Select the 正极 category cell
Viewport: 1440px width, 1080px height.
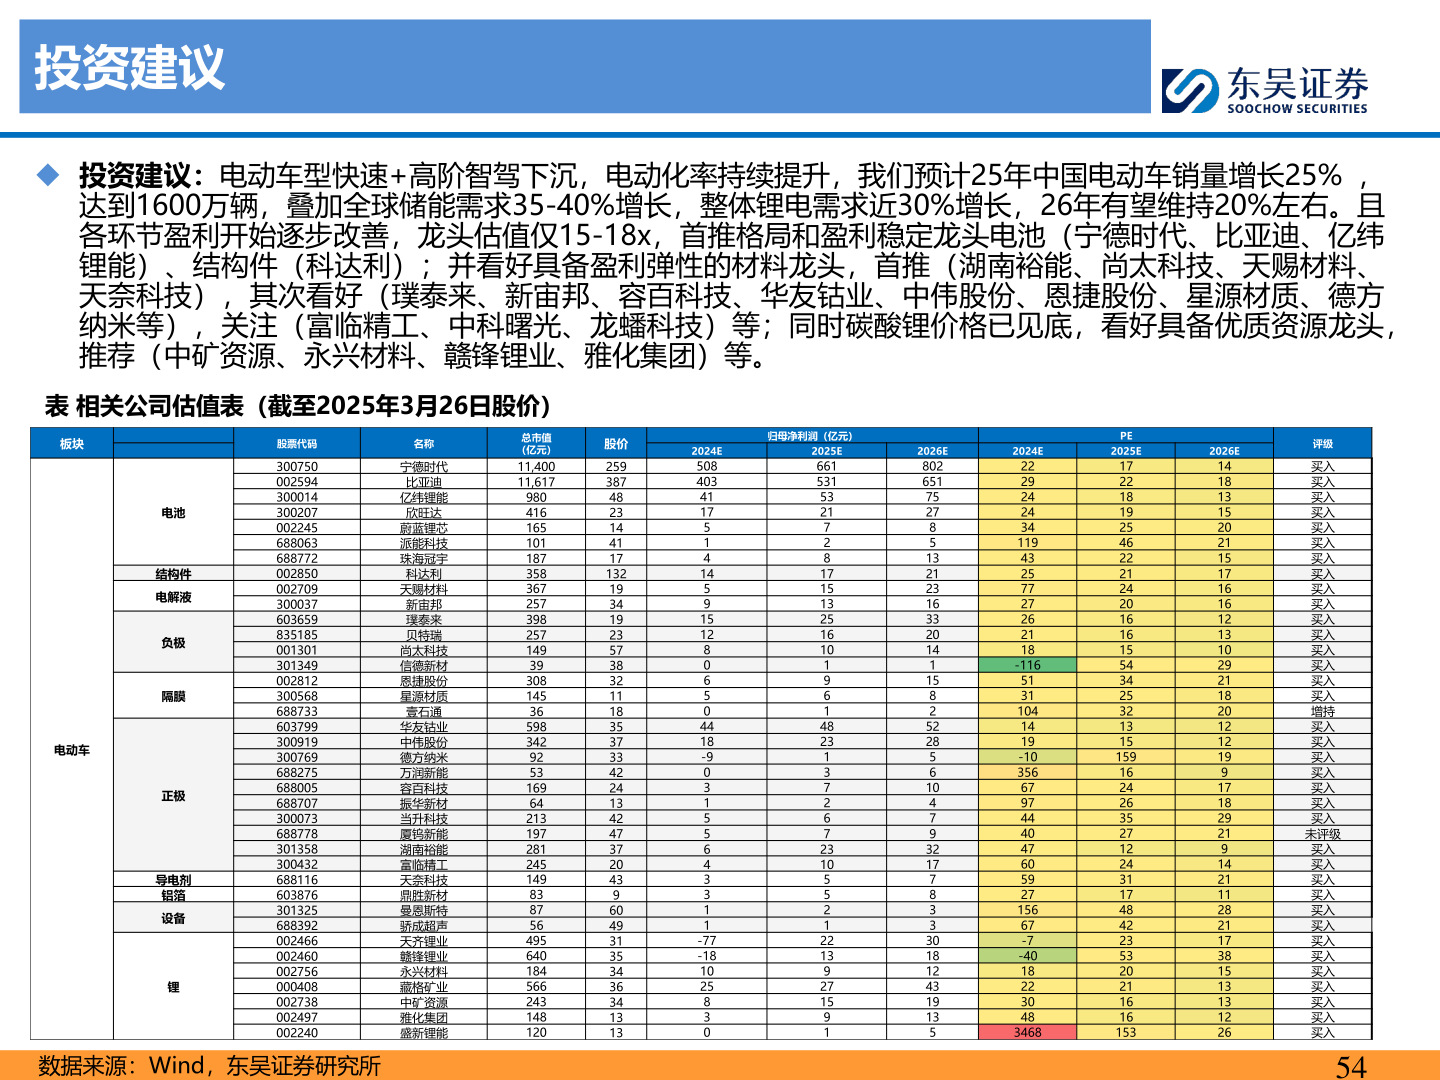tap(173, 795)
